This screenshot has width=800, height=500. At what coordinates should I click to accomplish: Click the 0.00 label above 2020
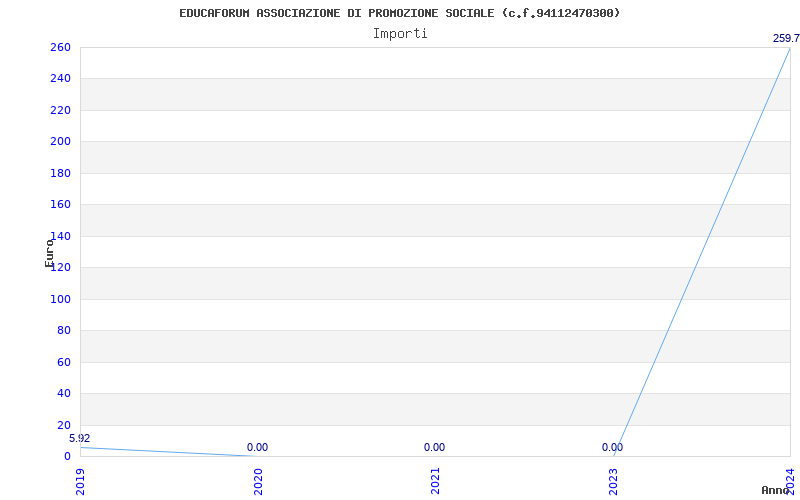click(257, 447)
